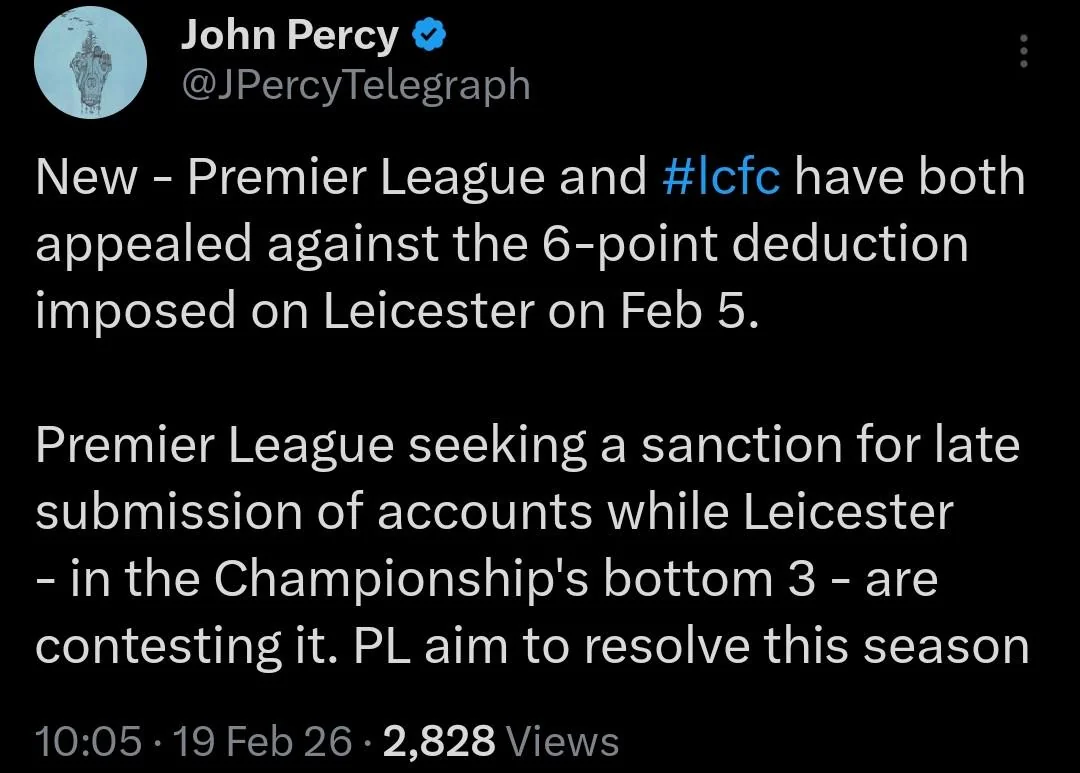Click the line mentioning Championship's bottom 3
This screenshot has height=773, width=1080.
click(x=485, y=579)
